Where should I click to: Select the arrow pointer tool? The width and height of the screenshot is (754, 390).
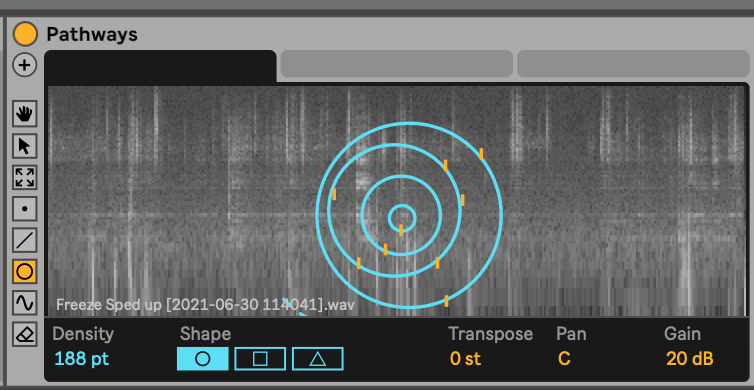25,146
